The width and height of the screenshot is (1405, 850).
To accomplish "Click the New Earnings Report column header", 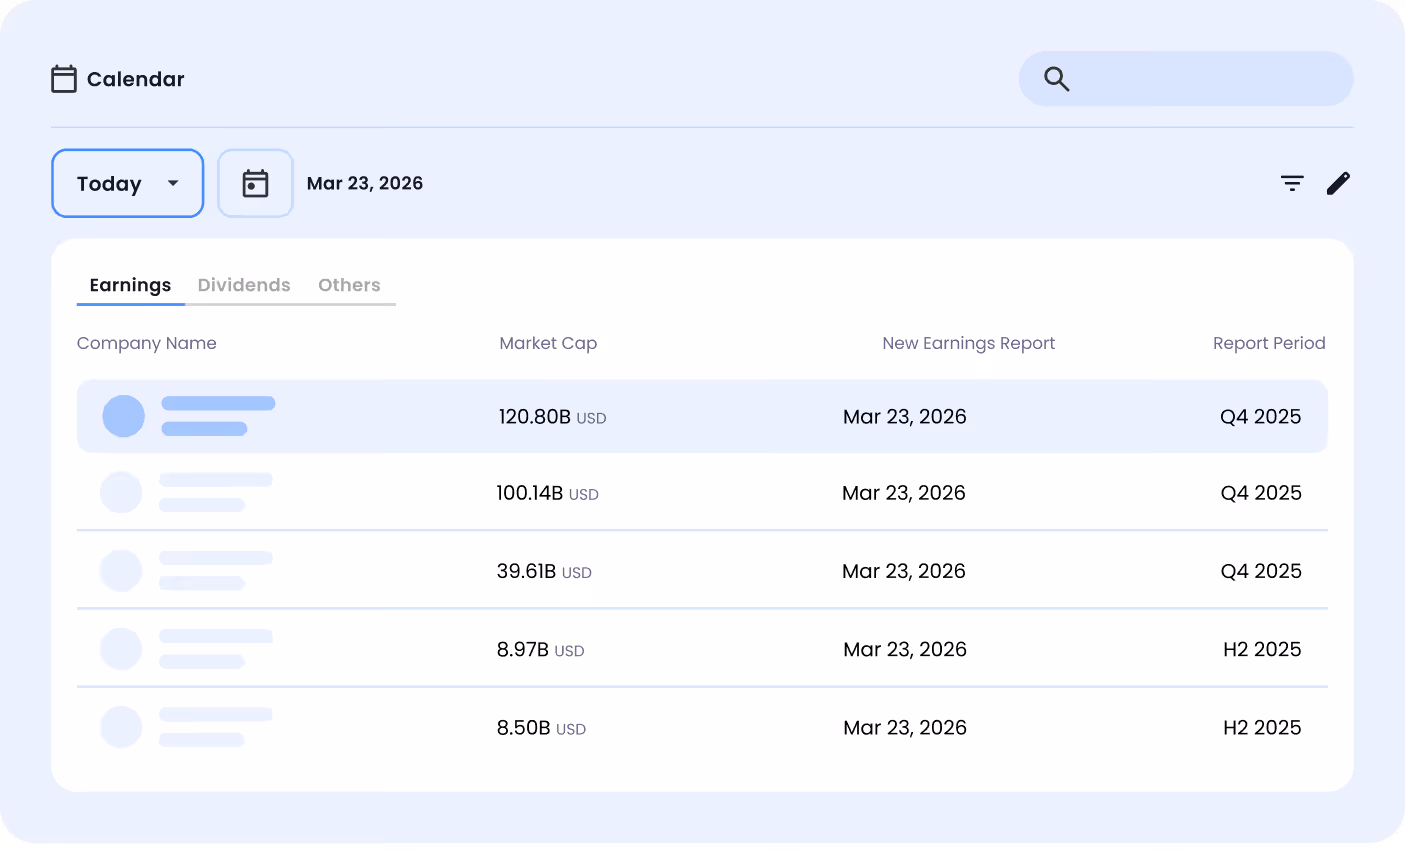I will tap(968, 343).
